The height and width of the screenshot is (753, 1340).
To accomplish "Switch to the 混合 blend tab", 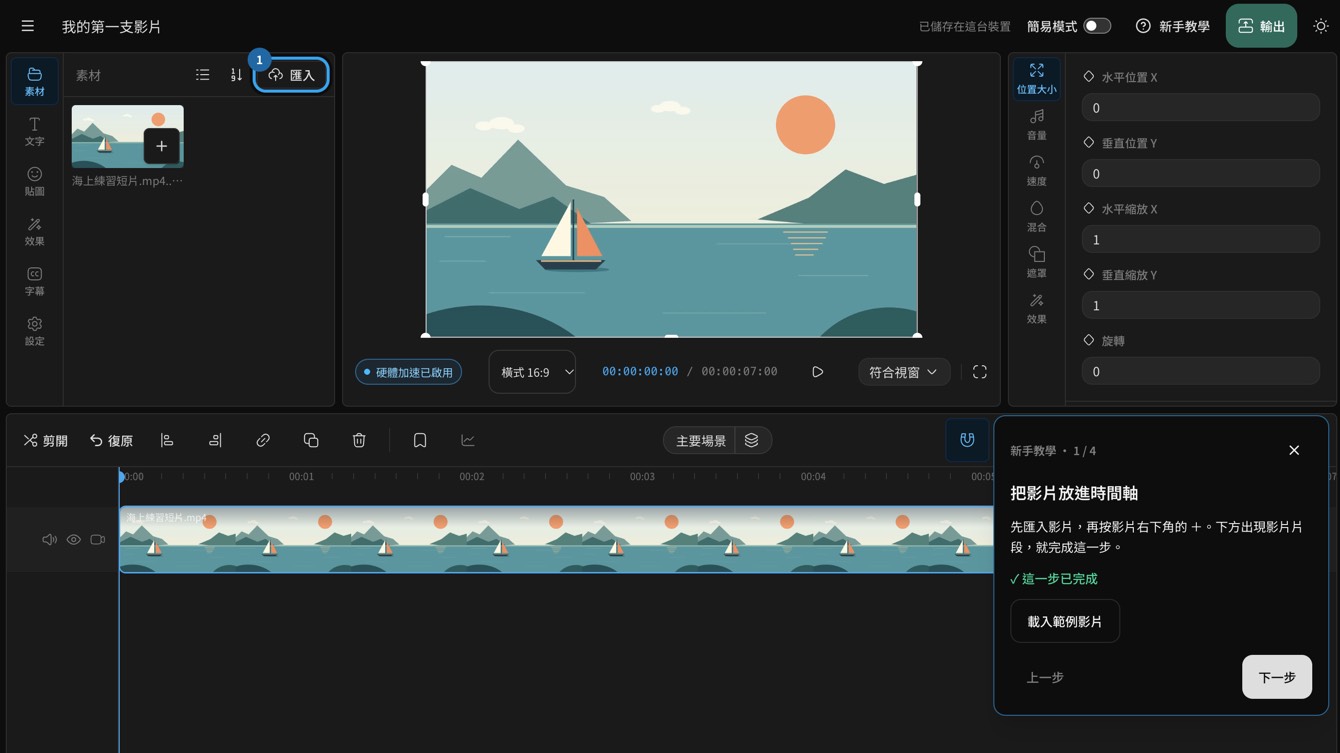I will coord(1037,217).
